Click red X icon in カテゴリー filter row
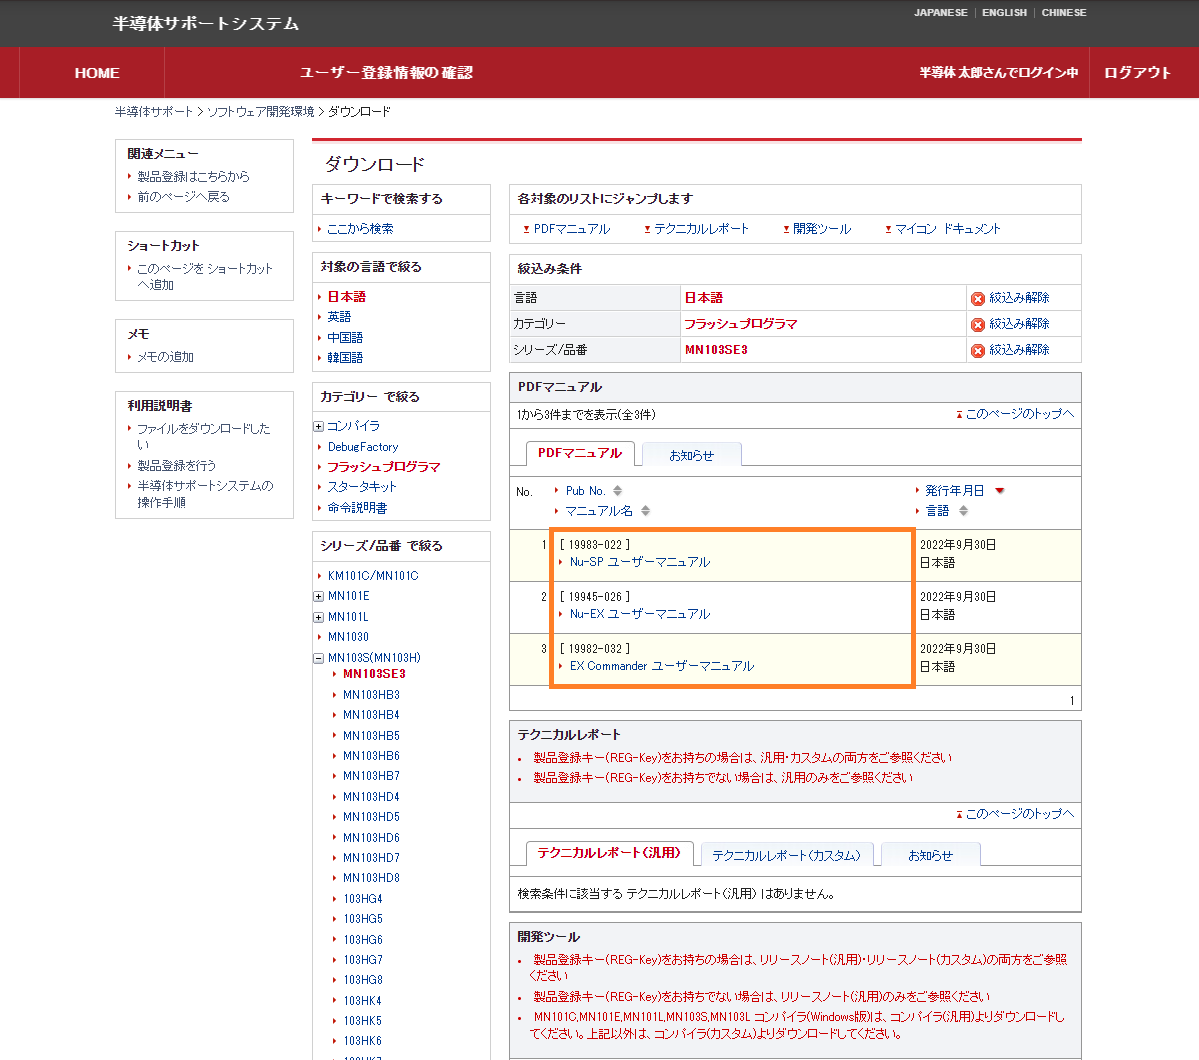The height and width of the screenshot is (1060, 1199). (977, 324)
